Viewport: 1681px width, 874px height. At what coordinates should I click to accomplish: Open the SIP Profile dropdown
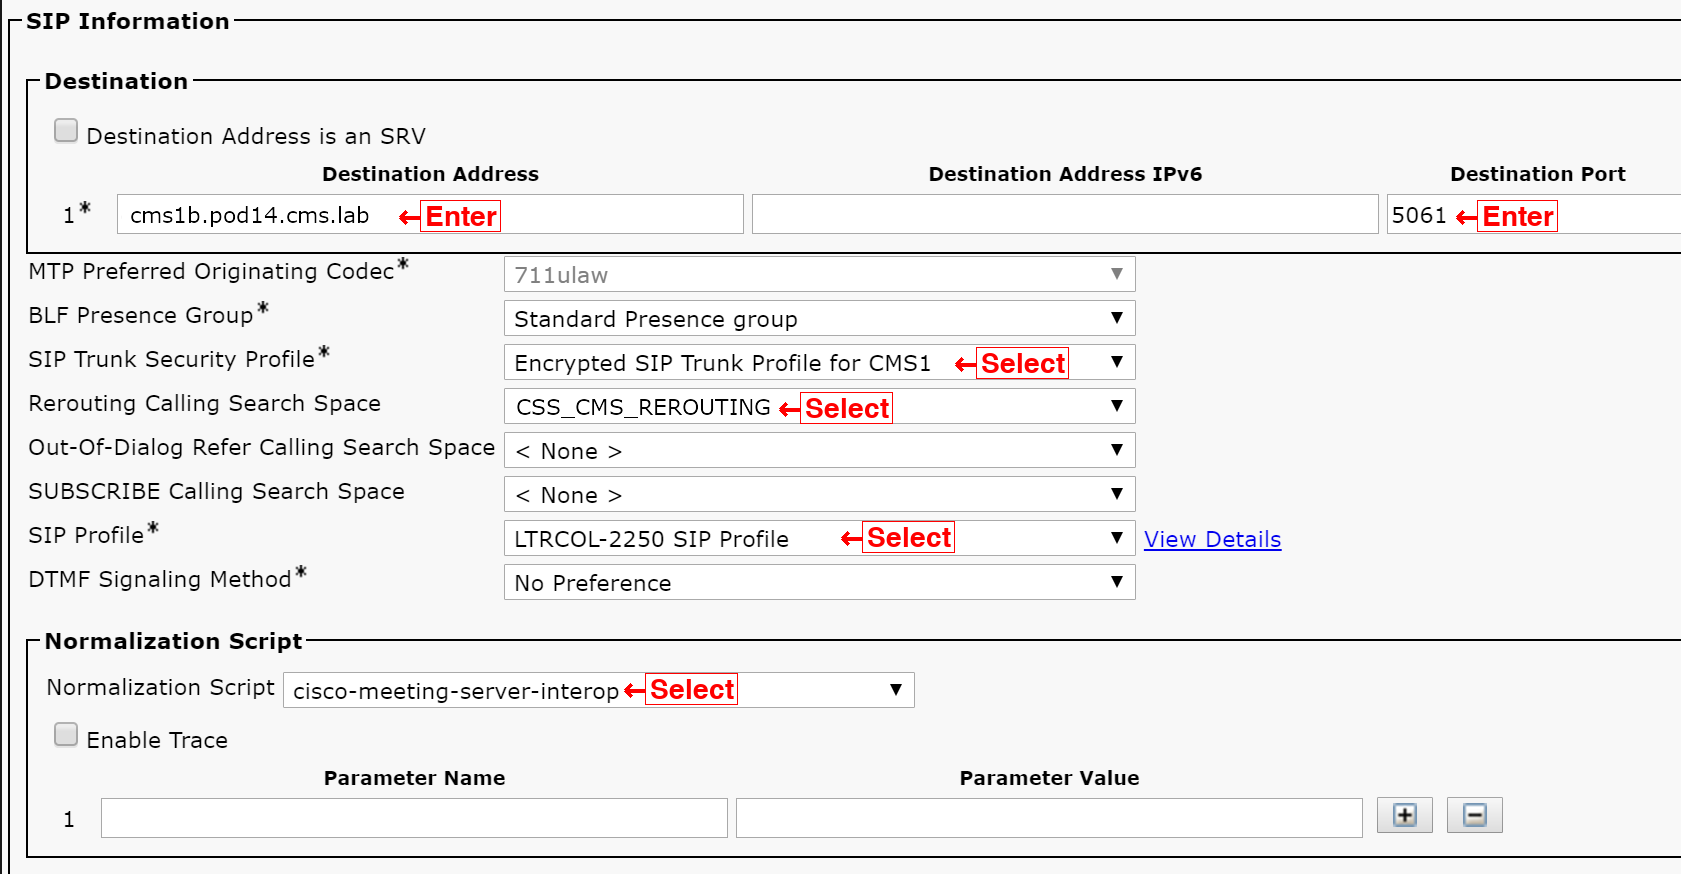point(820,538)
